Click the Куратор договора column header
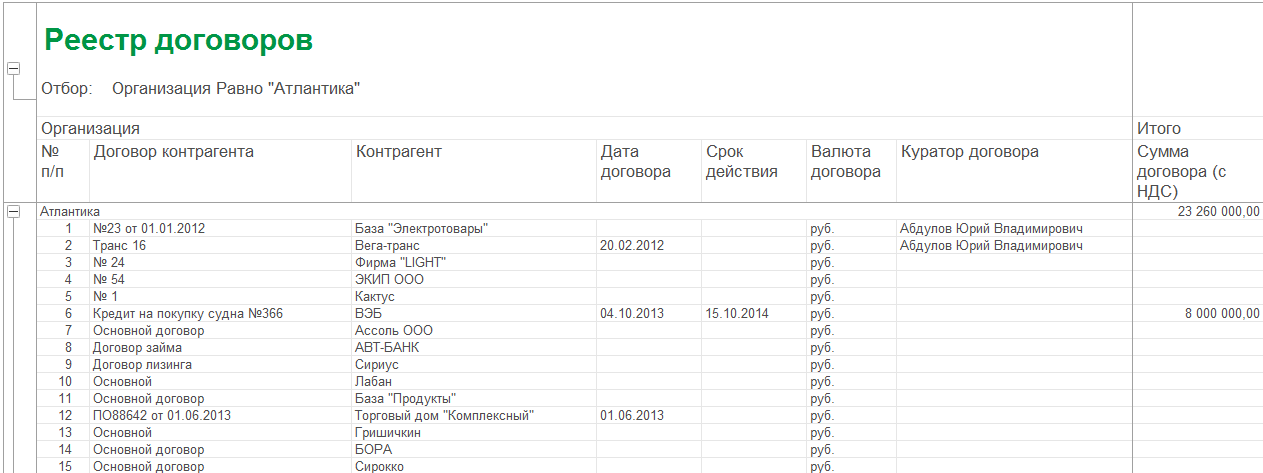This screenshot has height=473, width=1263. pyautogui.click(x=969, y=152)
